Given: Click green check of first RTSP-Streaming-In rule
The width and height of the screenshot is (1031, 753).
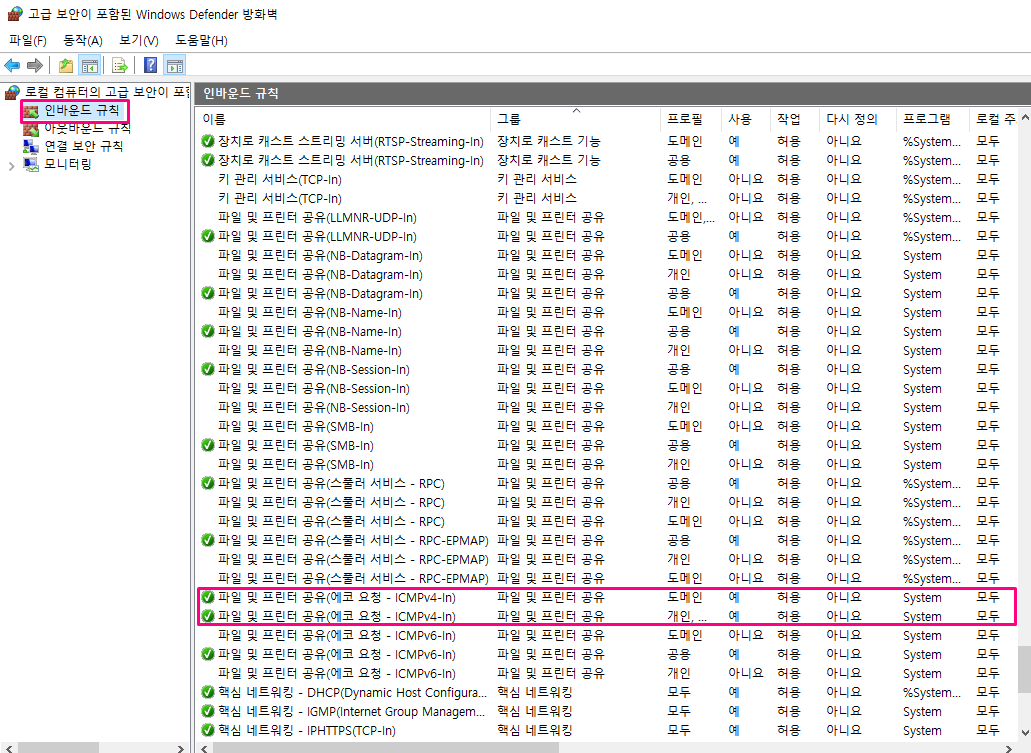Looking at the screenshot, I should (x=208, y=141).
